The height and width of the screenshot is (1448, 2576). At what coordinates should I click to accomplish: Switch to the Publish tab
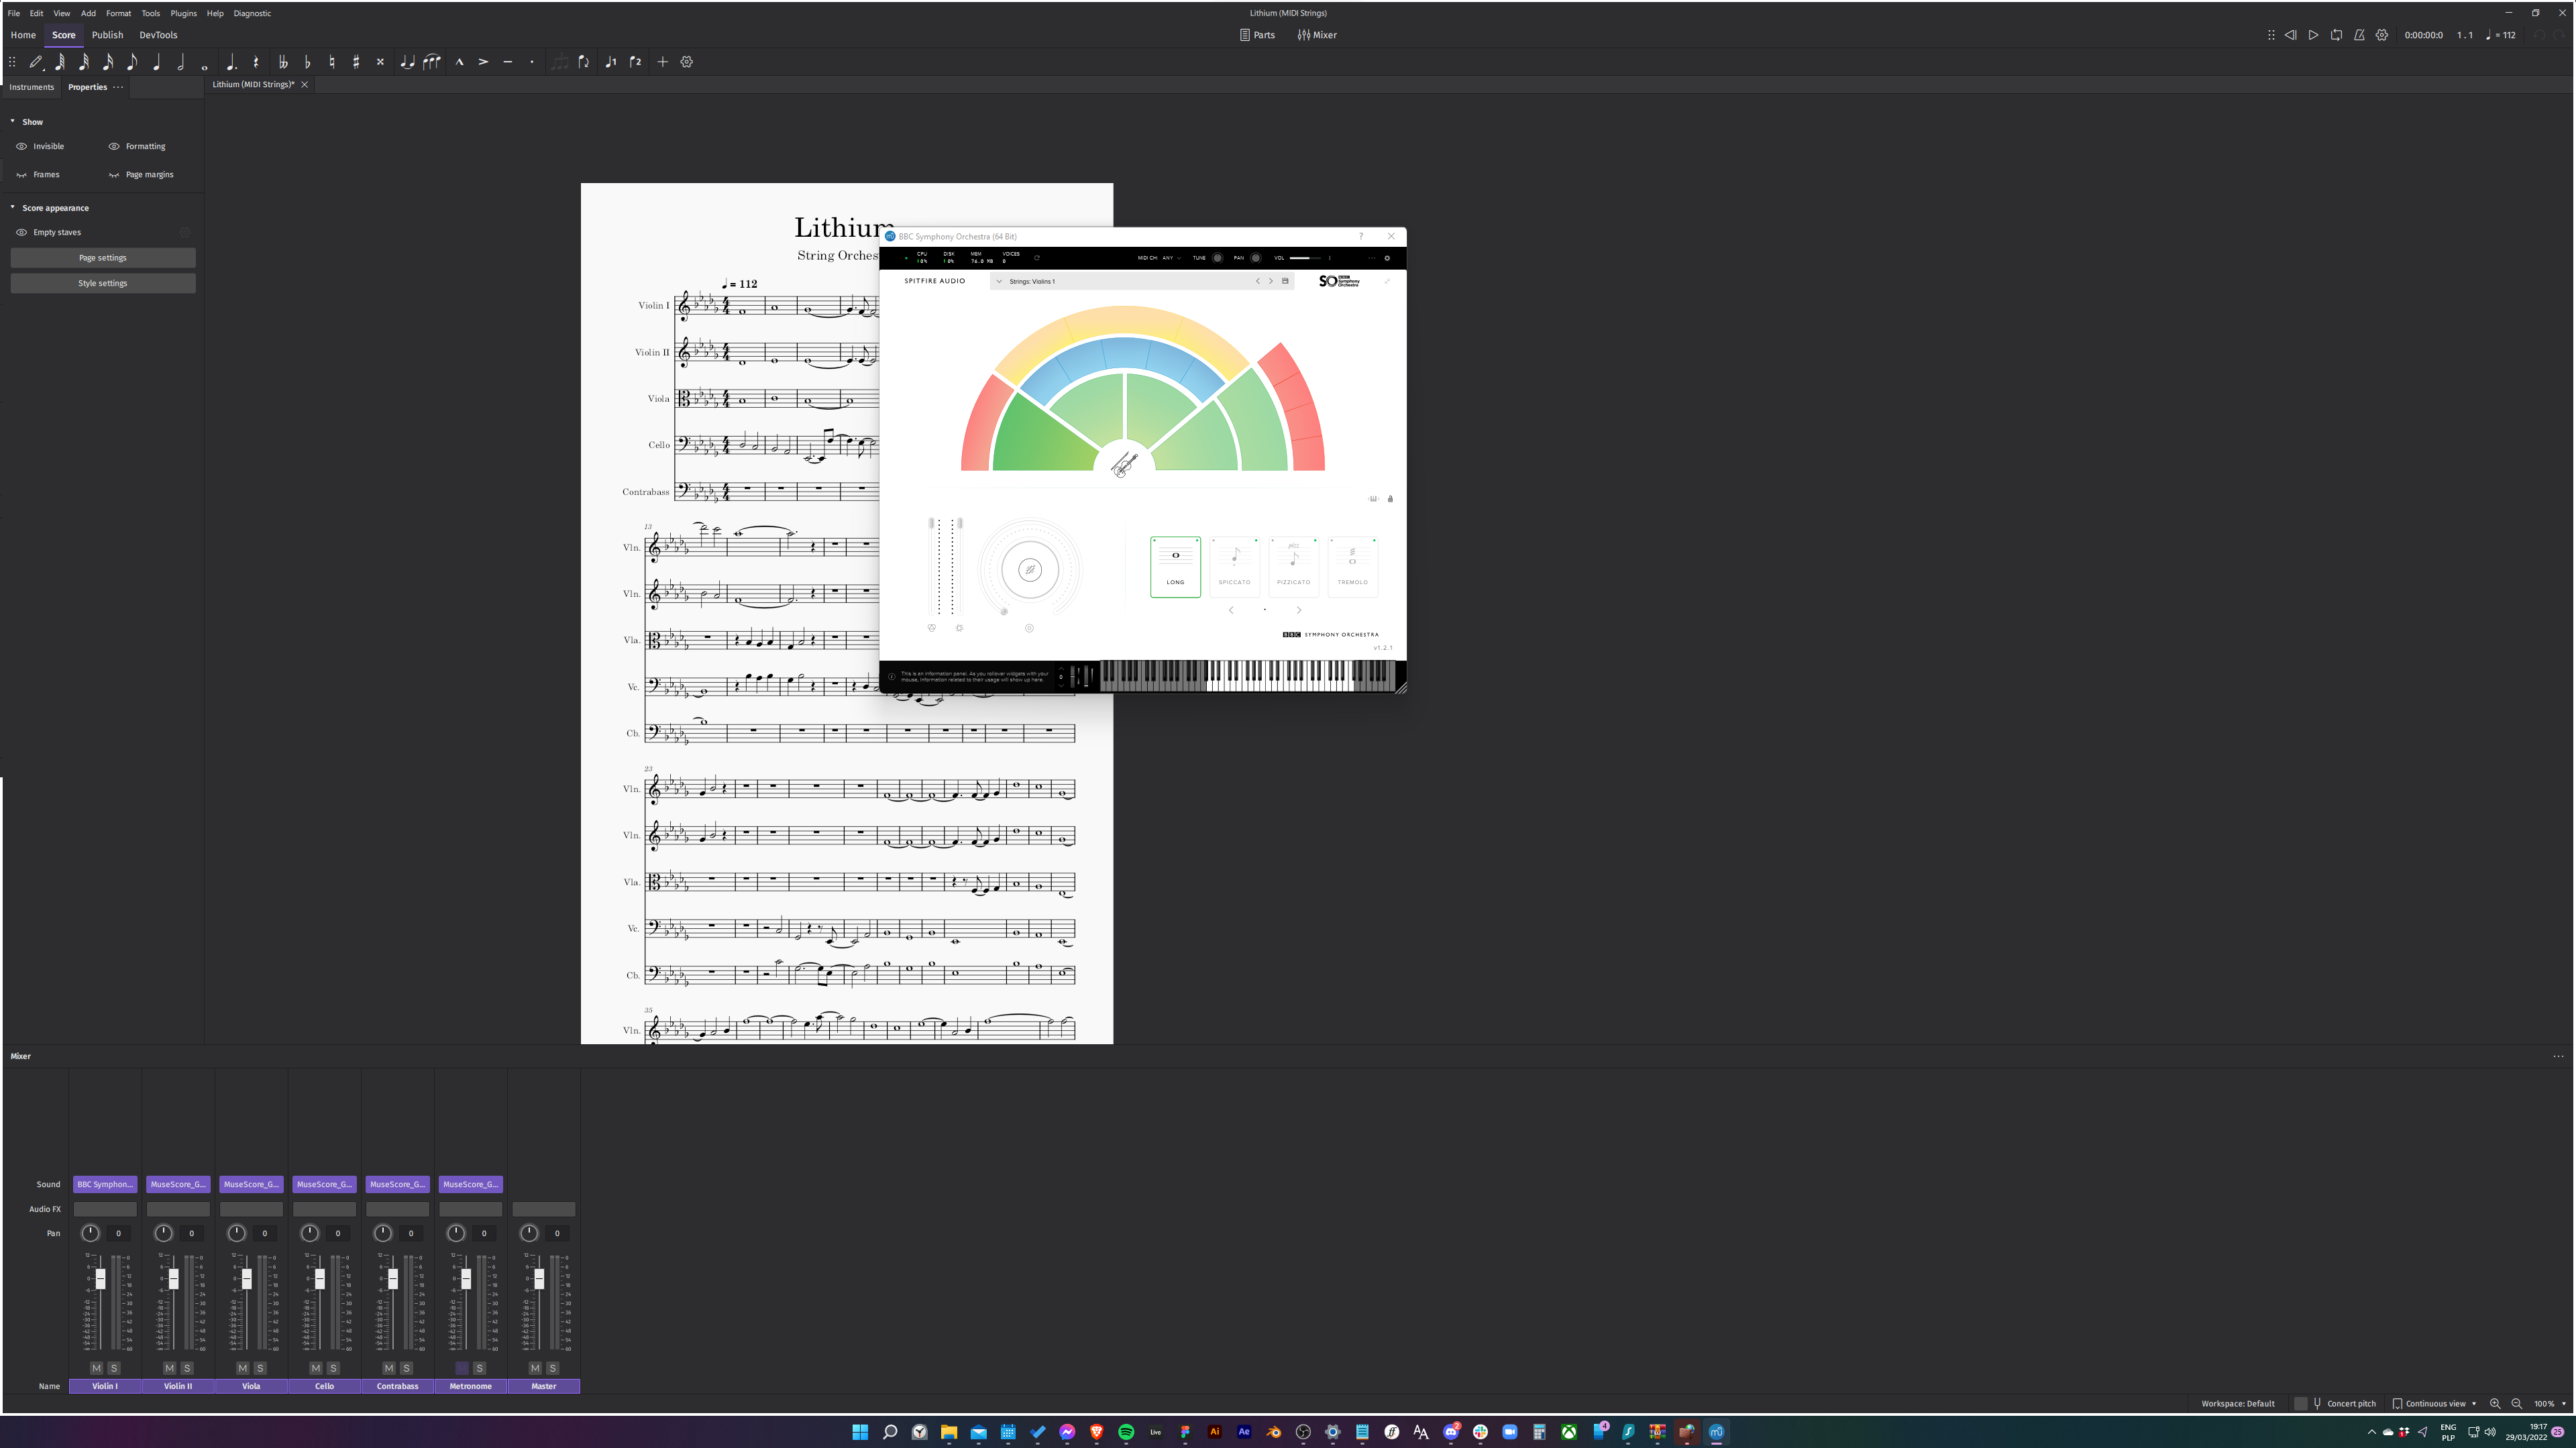click(x=107, y=35)
